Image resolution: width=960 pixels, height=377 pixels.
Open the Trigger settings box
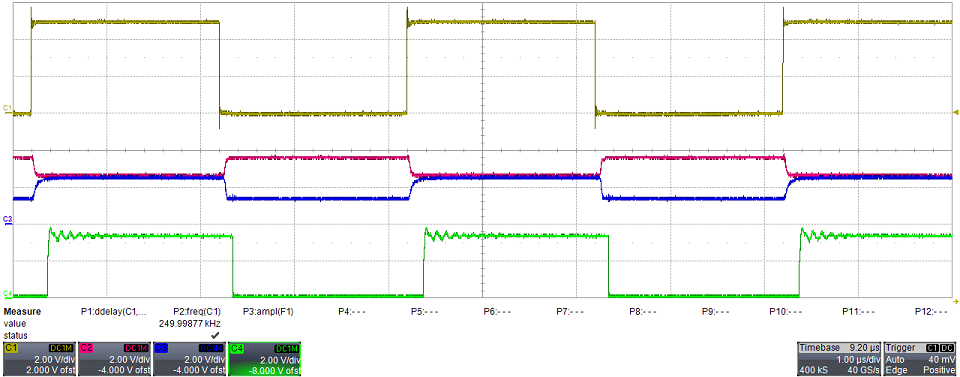920,359
